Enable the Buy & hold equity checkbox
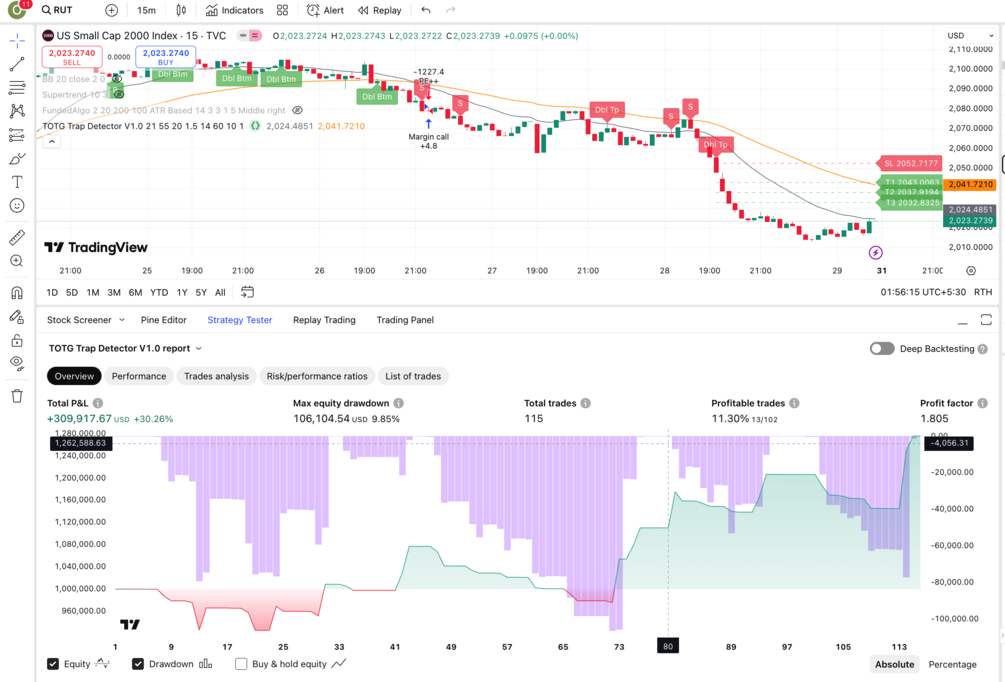The image size is (1005, 682). click(x=241, y=664)
